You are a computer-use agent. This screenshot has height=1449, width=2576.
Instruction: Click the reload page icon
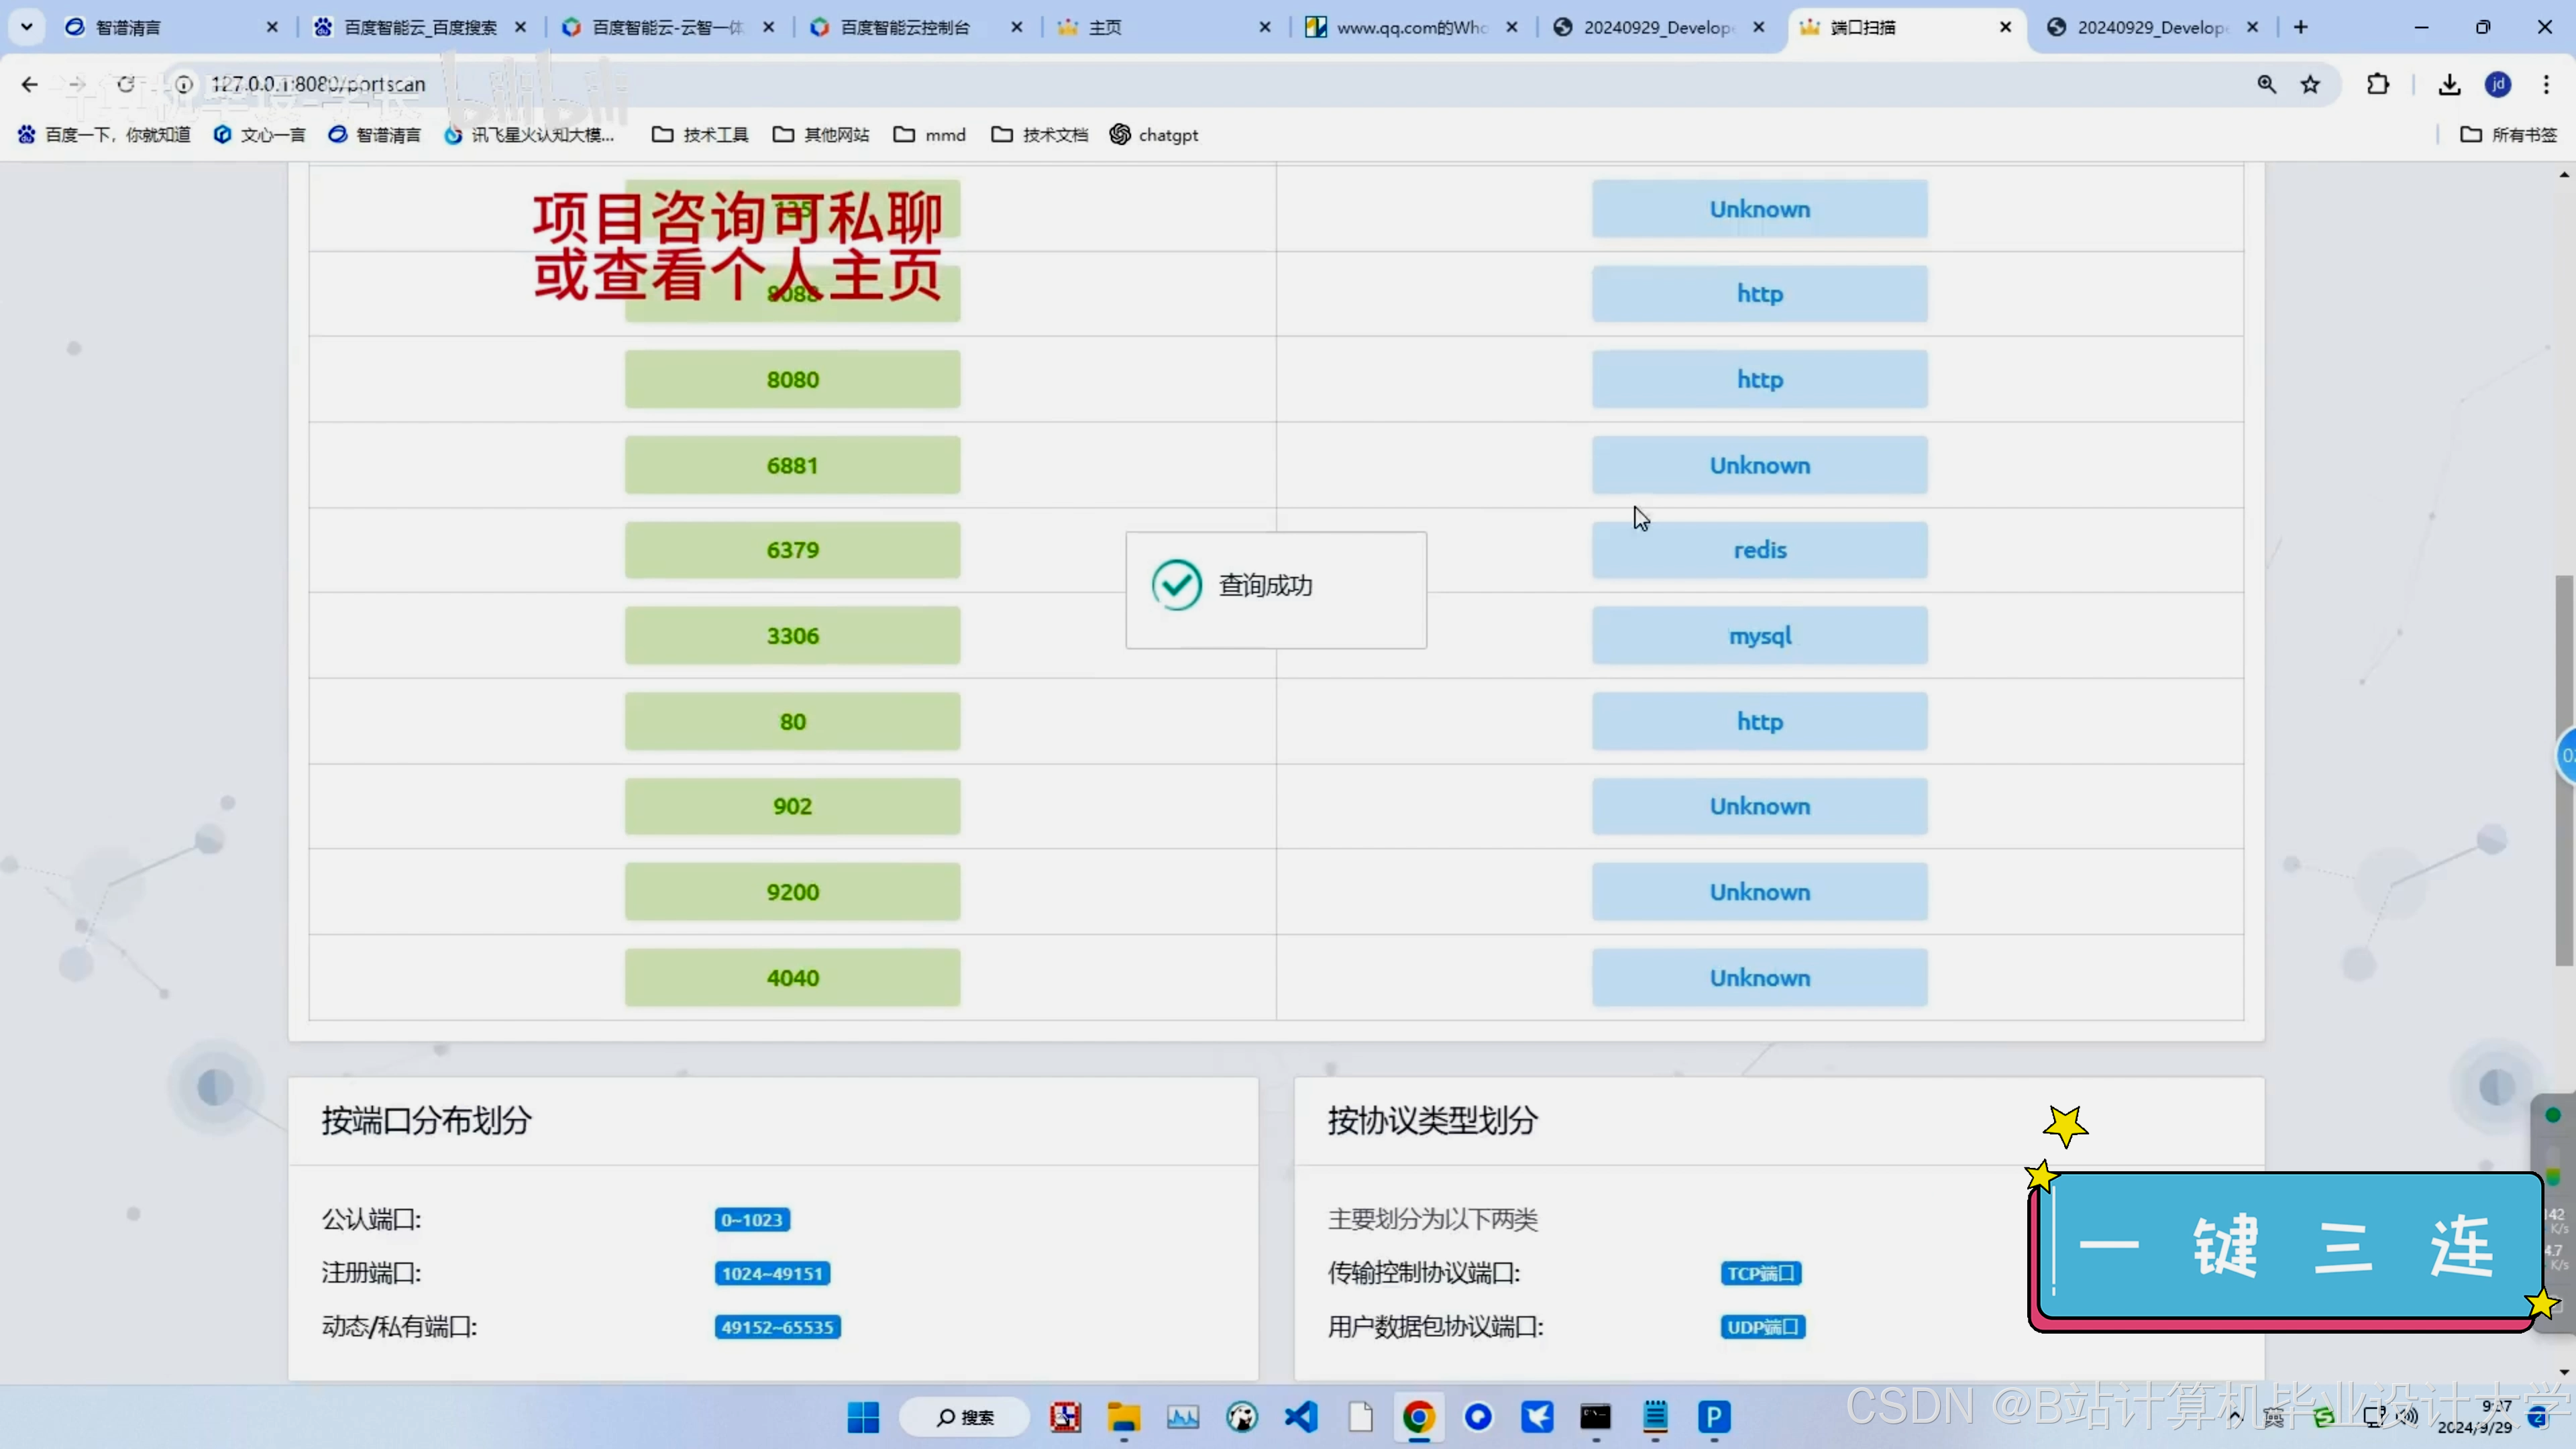(126, 84)
